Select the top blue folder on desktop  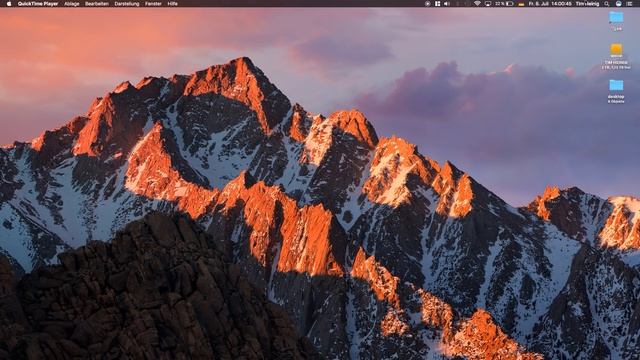tap(616, 17)
